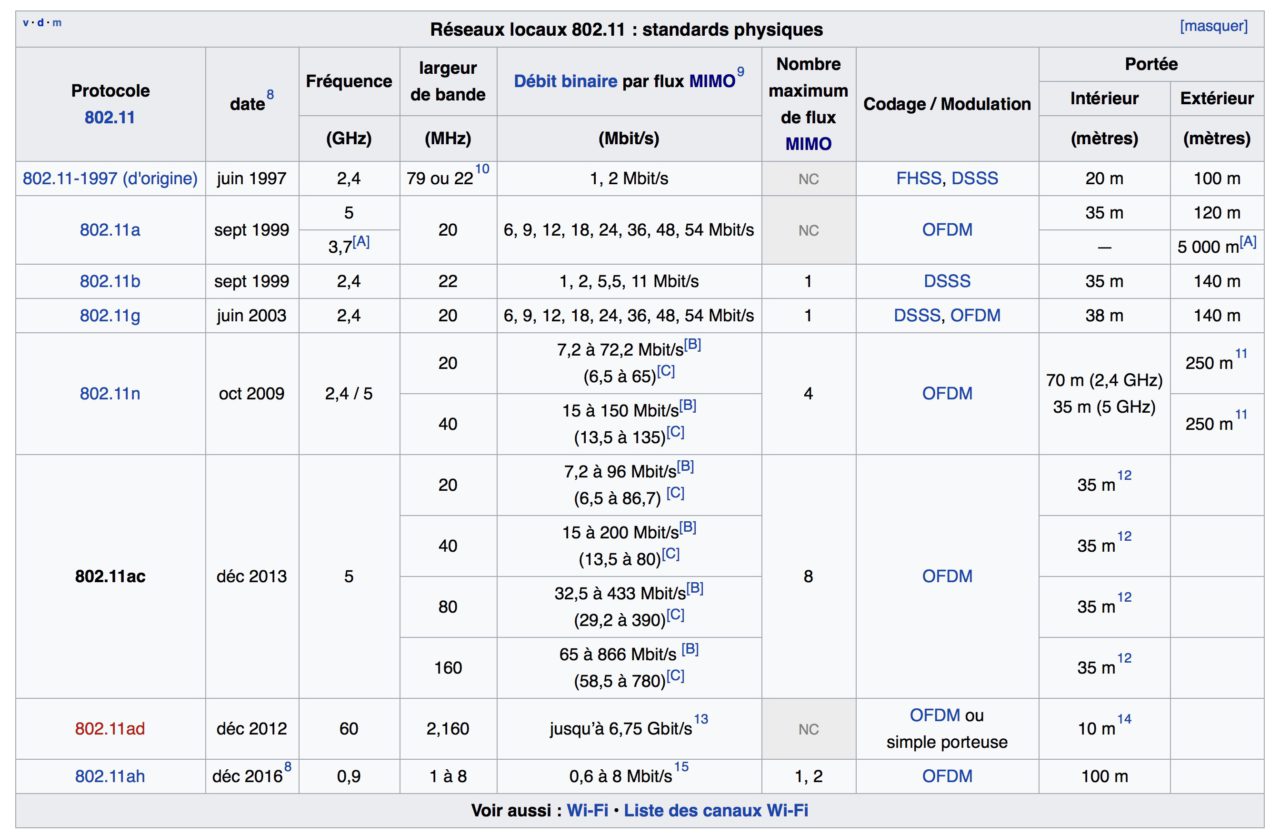The height and width of the screenshot is (834, 1280).
Task: Open the 802.11 link under Protocole
Action: (110, 117)
